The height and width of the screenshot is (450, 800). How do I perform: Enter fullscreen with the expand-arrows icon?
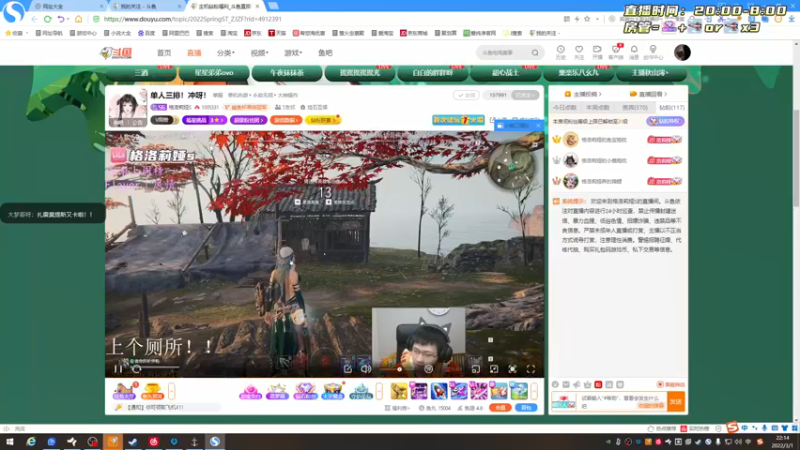[531, 369]
